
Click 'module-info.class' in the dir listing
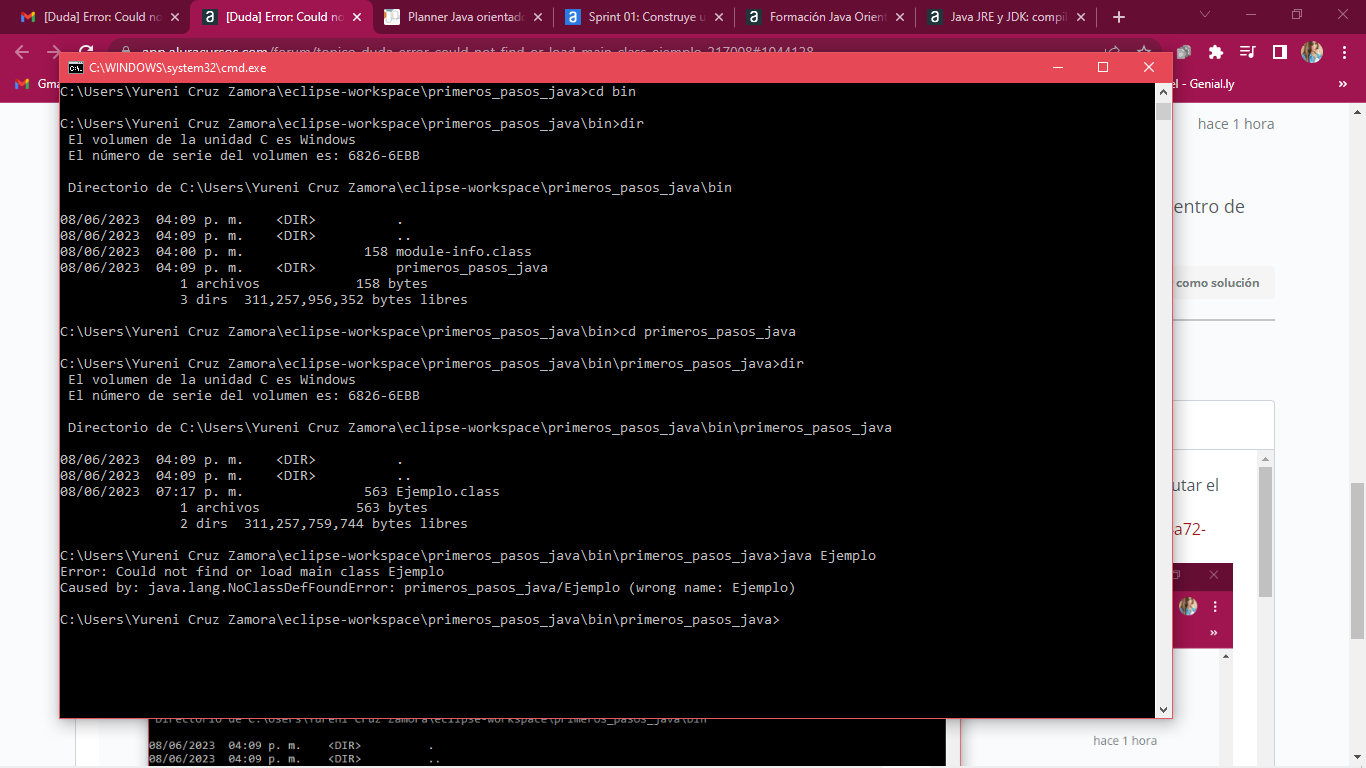(x=464, y=252)
